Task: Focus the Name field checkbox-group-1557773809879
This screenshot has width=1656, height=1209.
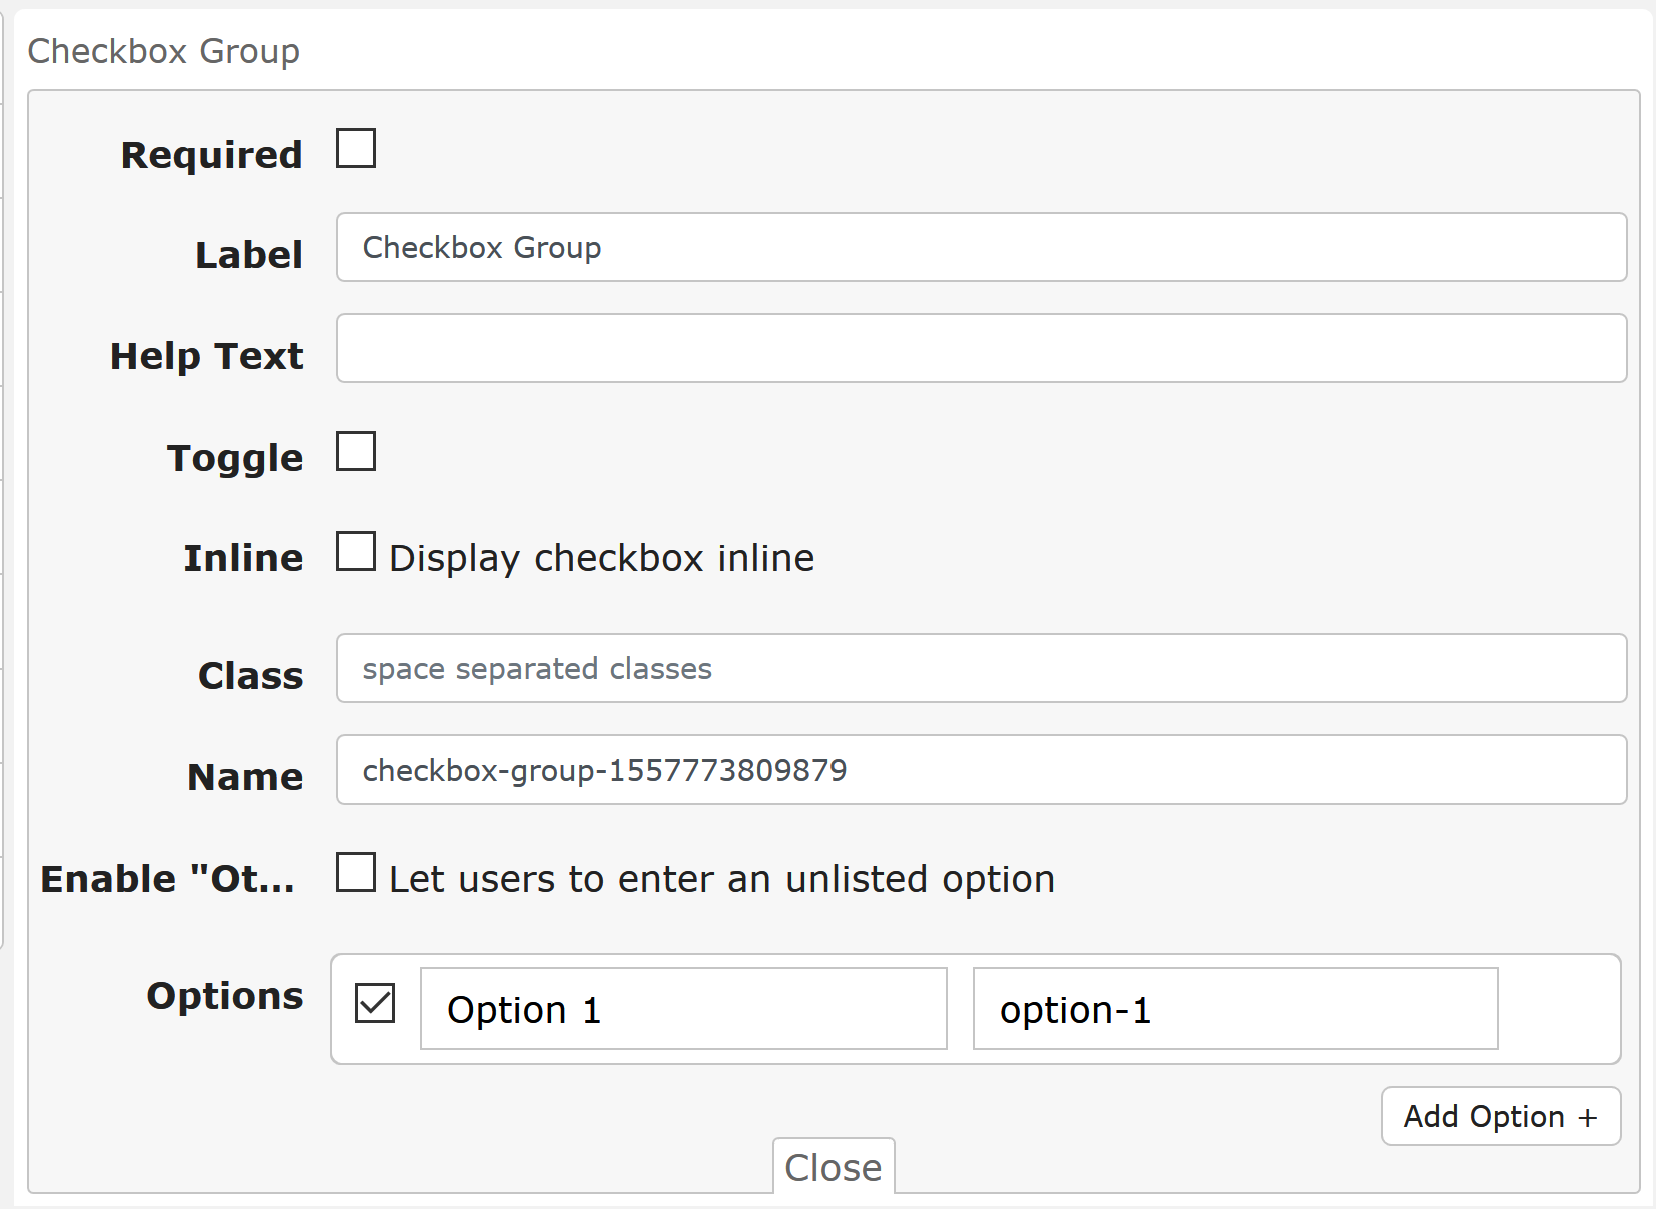Action: click(981, 770)
